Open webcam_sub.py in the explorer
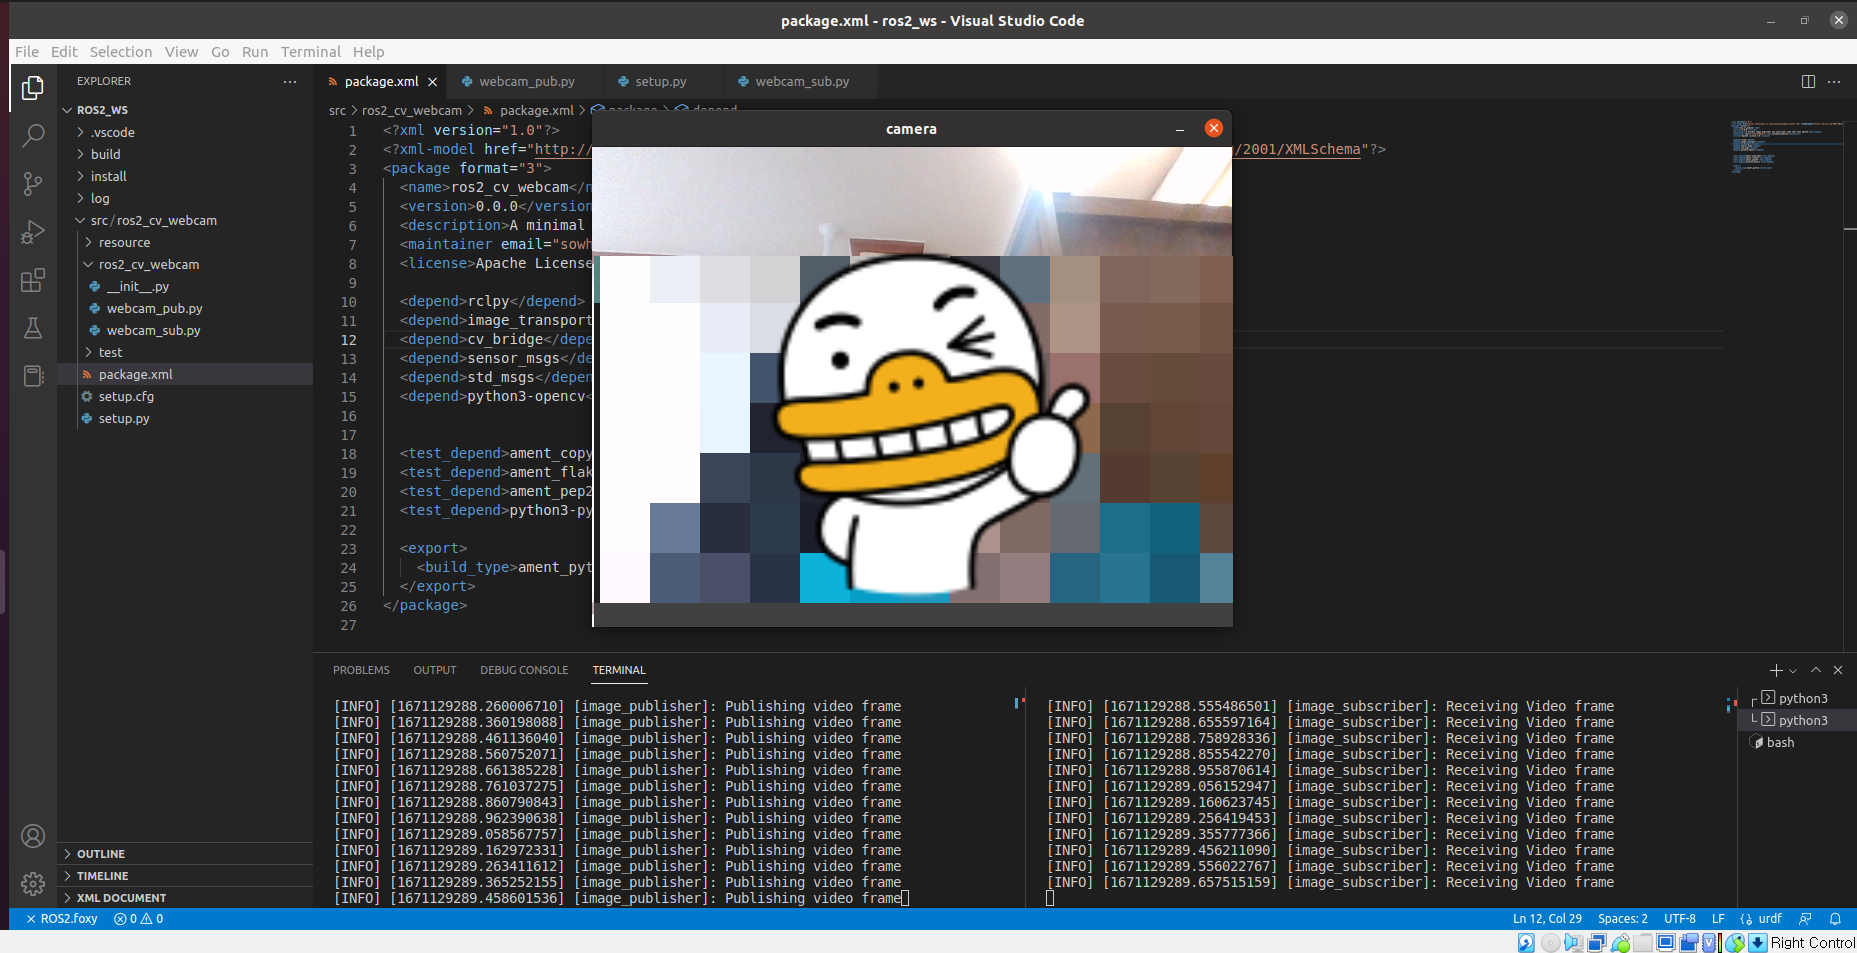 (185, 330)
